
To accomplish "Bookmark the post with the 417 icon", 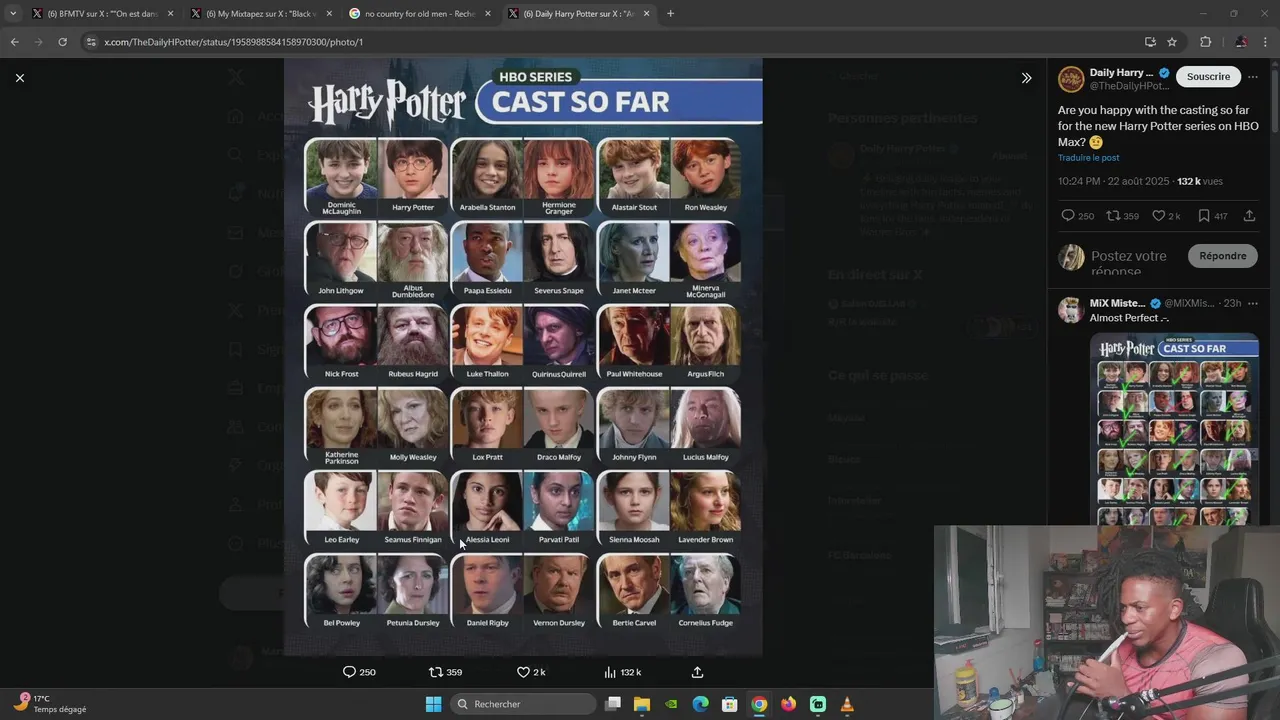I will click(x=1204, y=216).
